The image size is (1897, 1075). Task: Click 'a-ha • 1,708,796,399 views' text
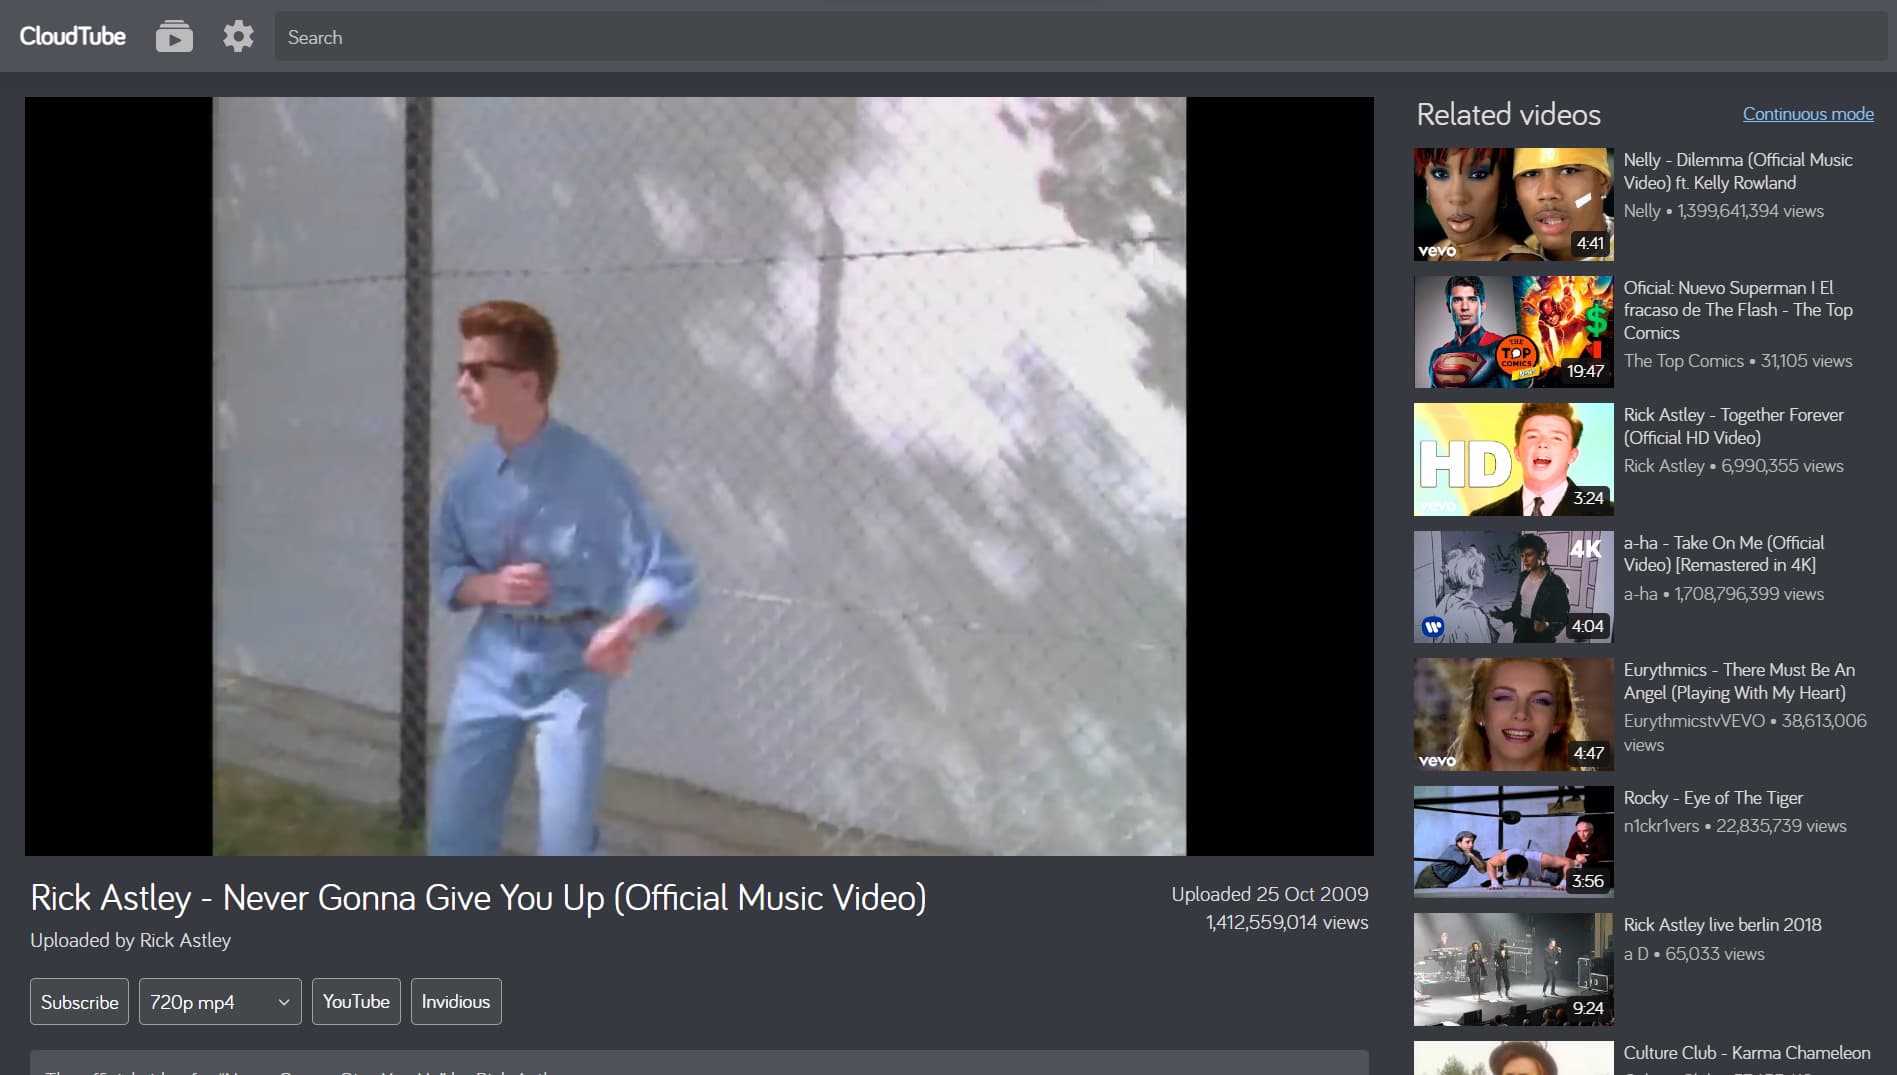(1724, 594)
